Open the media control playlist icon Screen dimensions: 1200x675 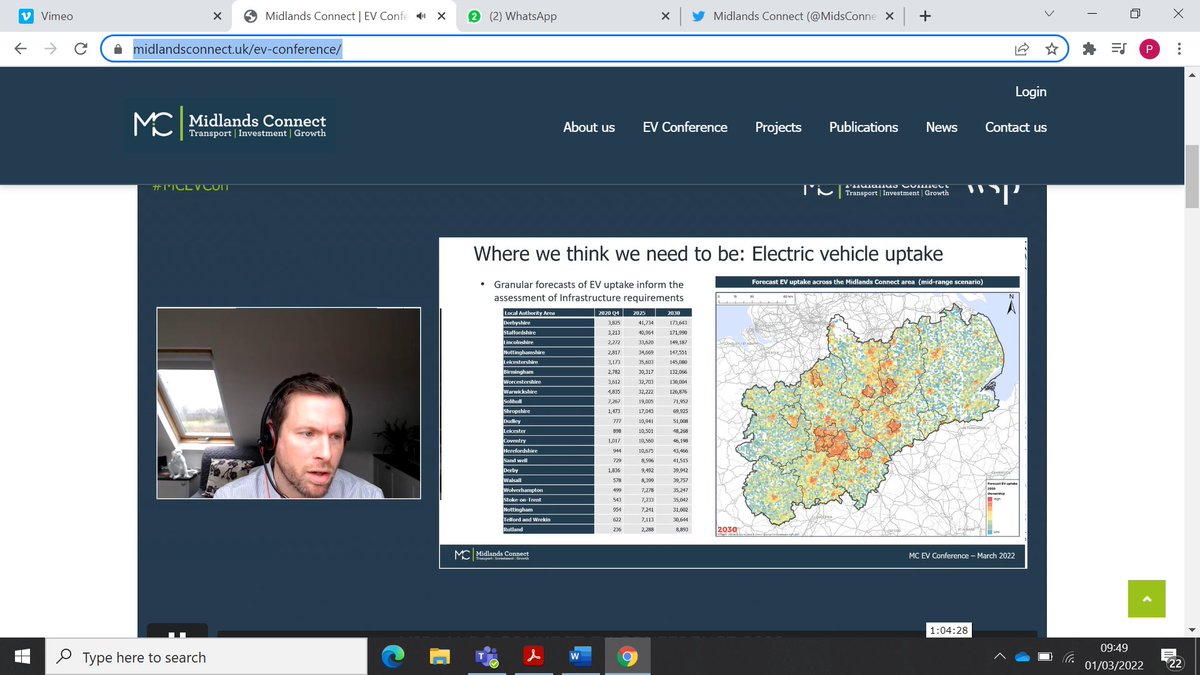click(1119, 49)
